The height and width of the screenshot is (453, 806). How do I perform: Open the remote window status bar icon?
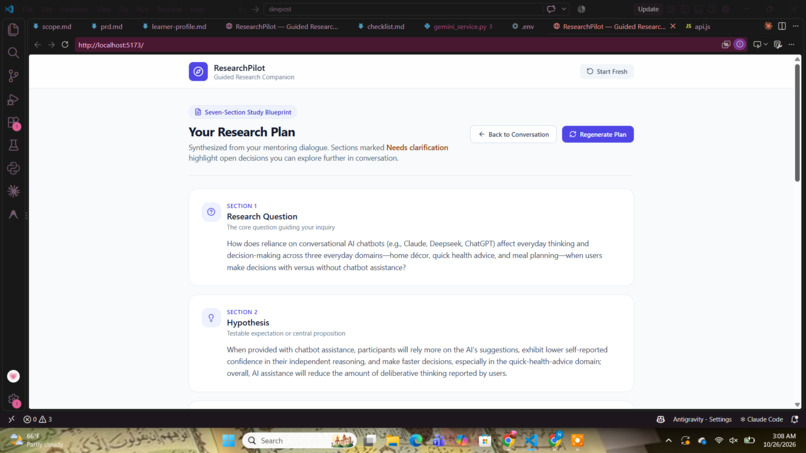(11, 419)
